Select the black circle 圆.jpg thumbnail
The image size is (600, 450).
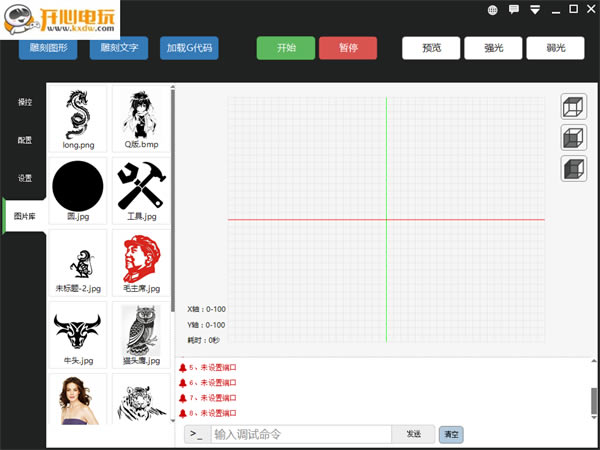click(x=78, y=191)
